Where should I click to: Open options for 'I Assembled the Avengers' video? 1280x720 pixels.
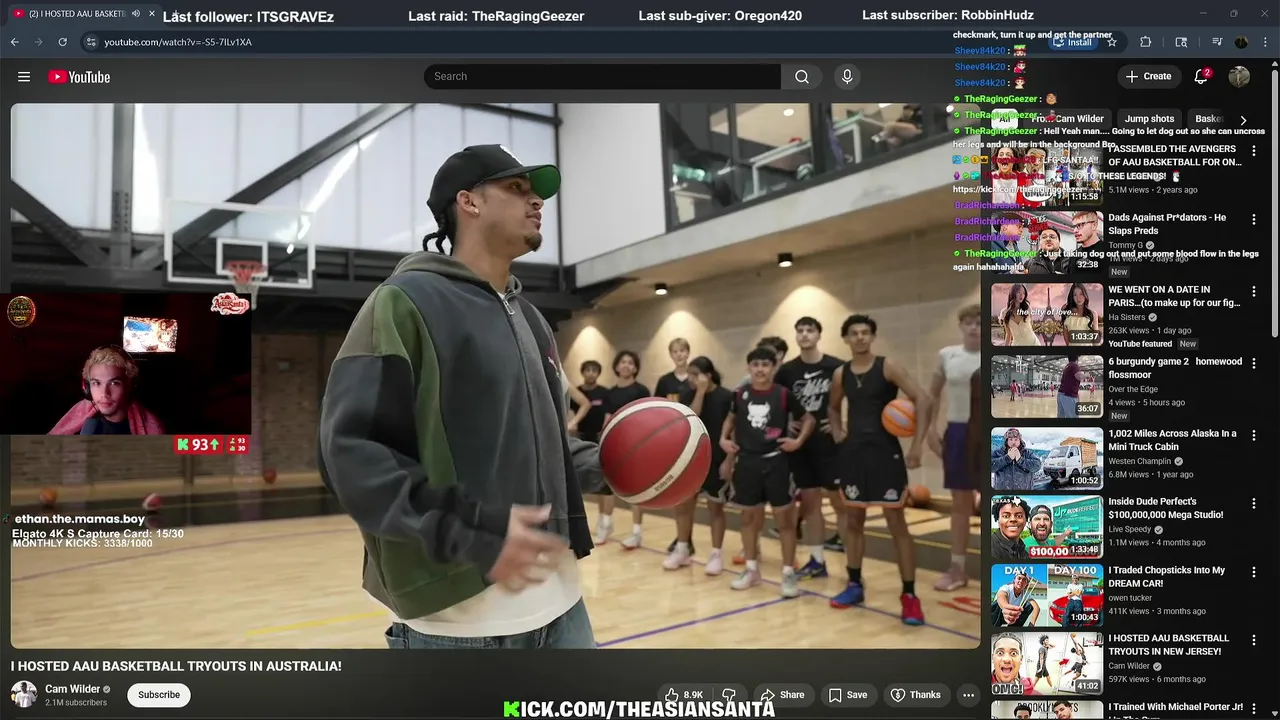(x=1254, y=151)
